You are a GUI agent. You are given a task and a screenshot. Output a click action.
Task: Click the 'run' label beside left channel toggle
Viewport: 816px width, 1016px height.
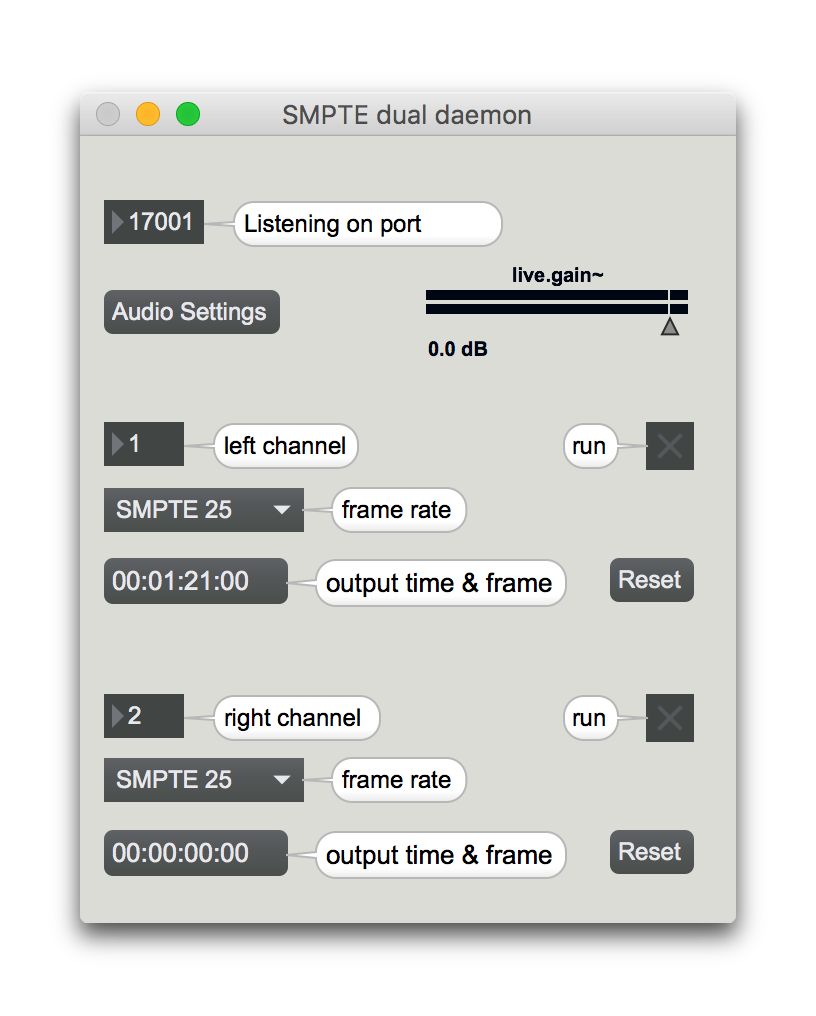point(590,446)
